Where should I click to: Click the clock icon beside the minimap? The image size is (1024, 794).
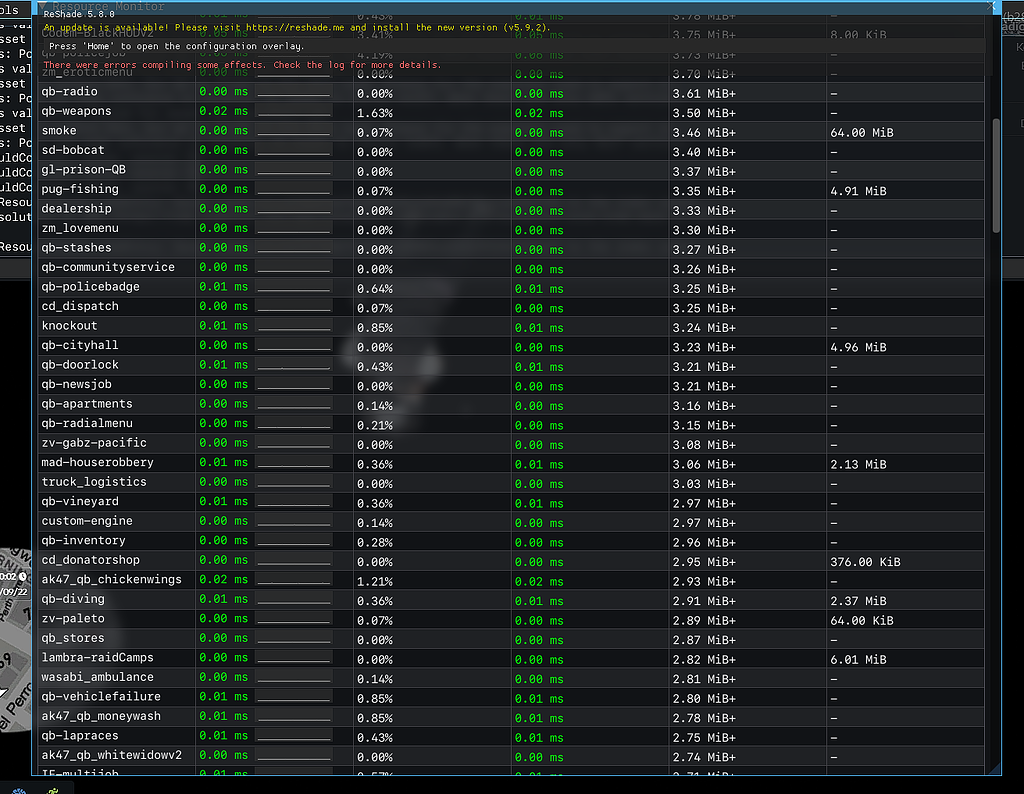pos(22,577)
